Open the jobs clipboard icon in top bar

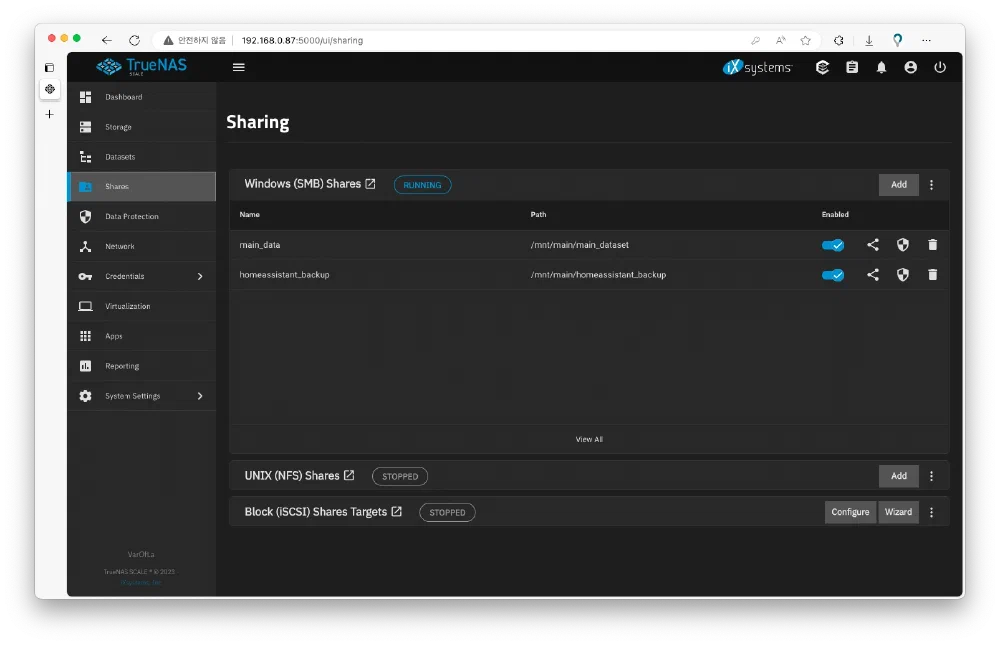852,68
